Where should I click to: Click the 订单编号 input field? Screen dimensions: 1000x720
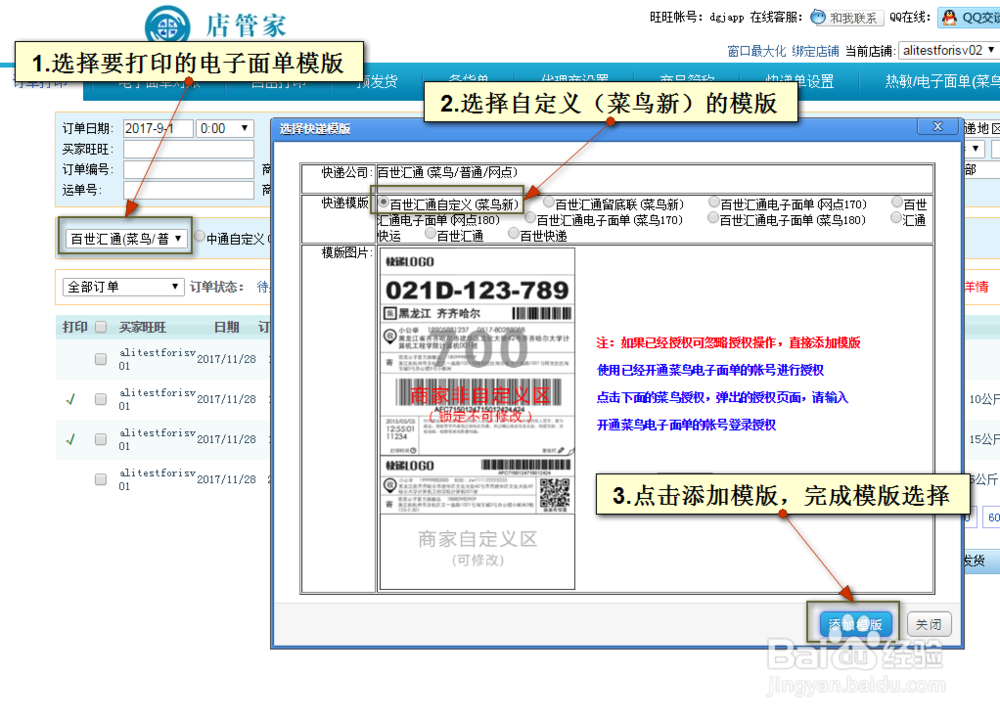tap(189, 170)
